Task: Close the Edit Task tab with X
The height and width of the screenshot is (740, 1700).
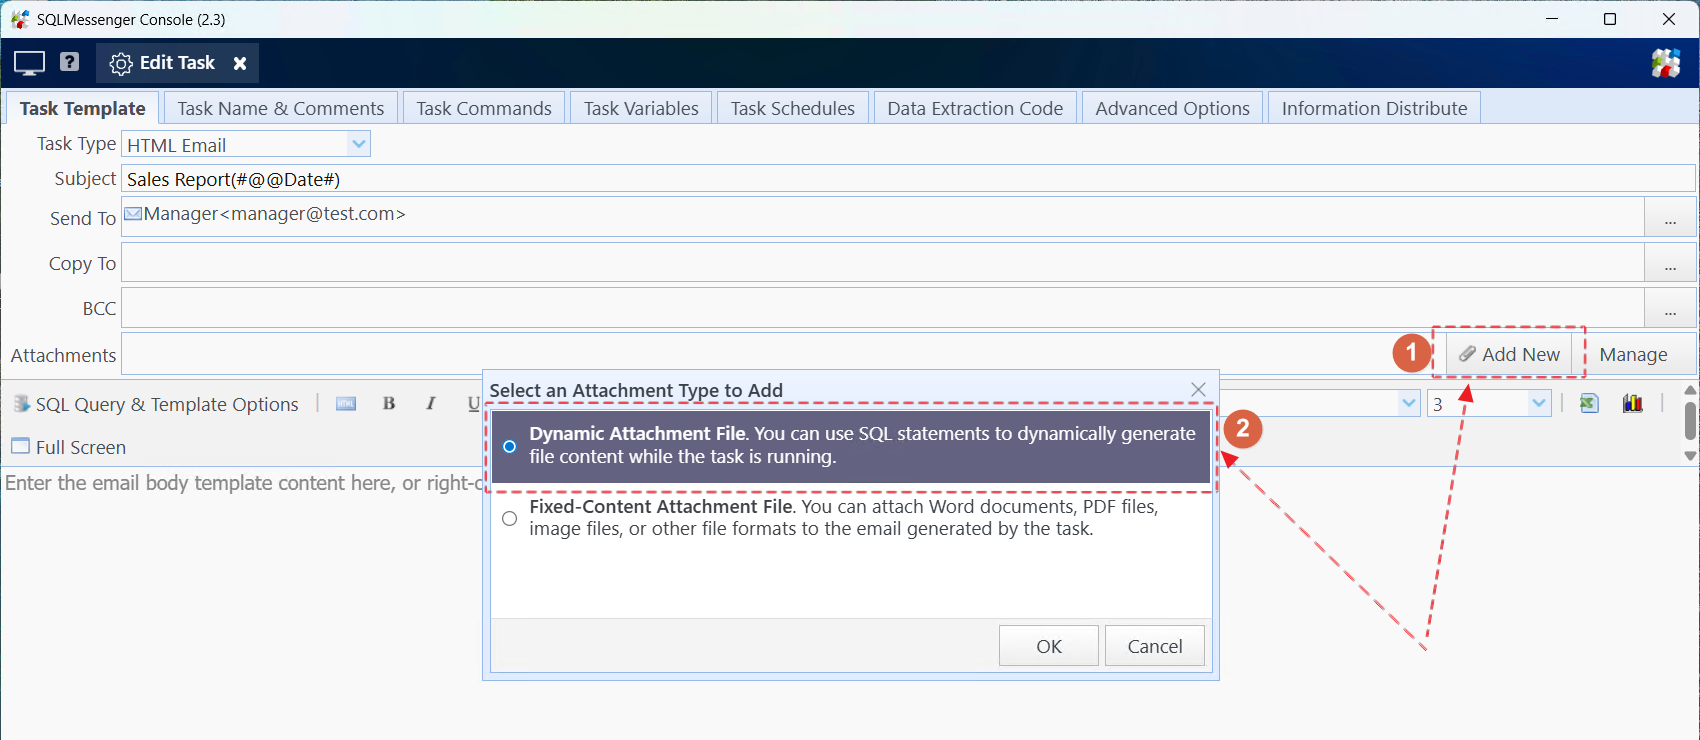Action: [x=240, y=63]
